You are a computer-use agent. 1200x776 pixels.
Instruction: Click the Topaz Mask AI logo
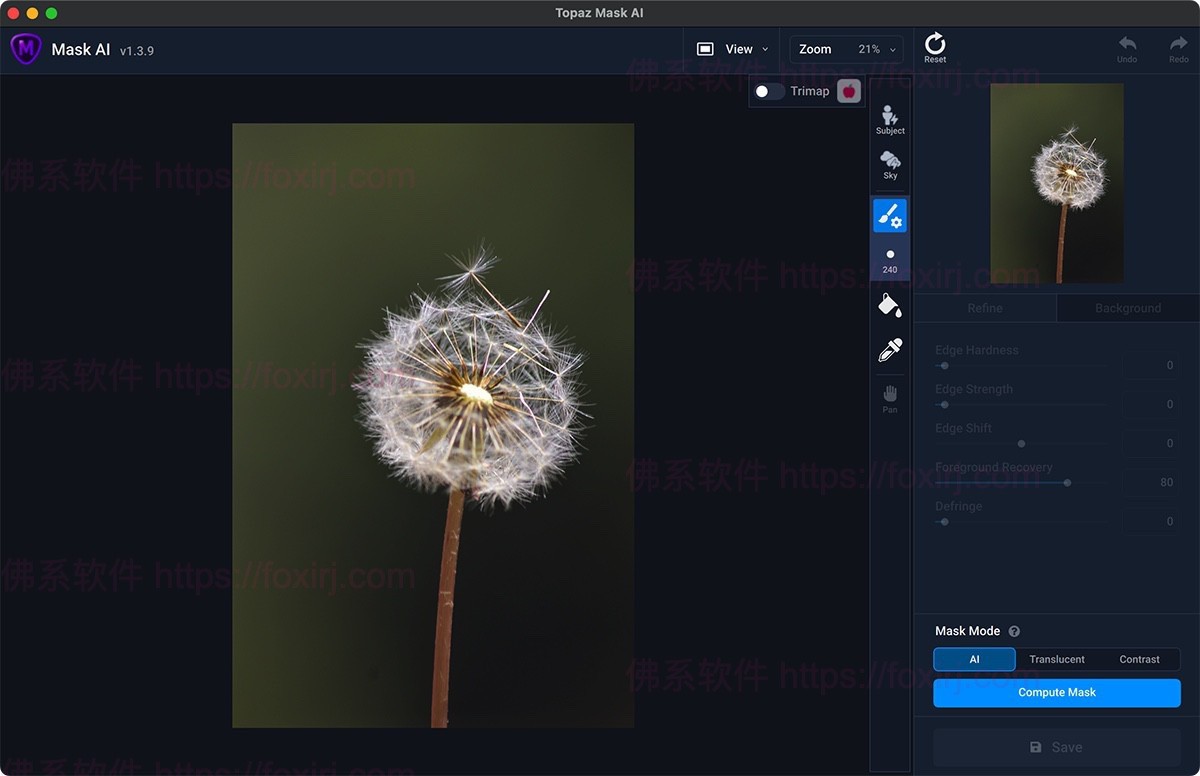click(x=26, y=48)
